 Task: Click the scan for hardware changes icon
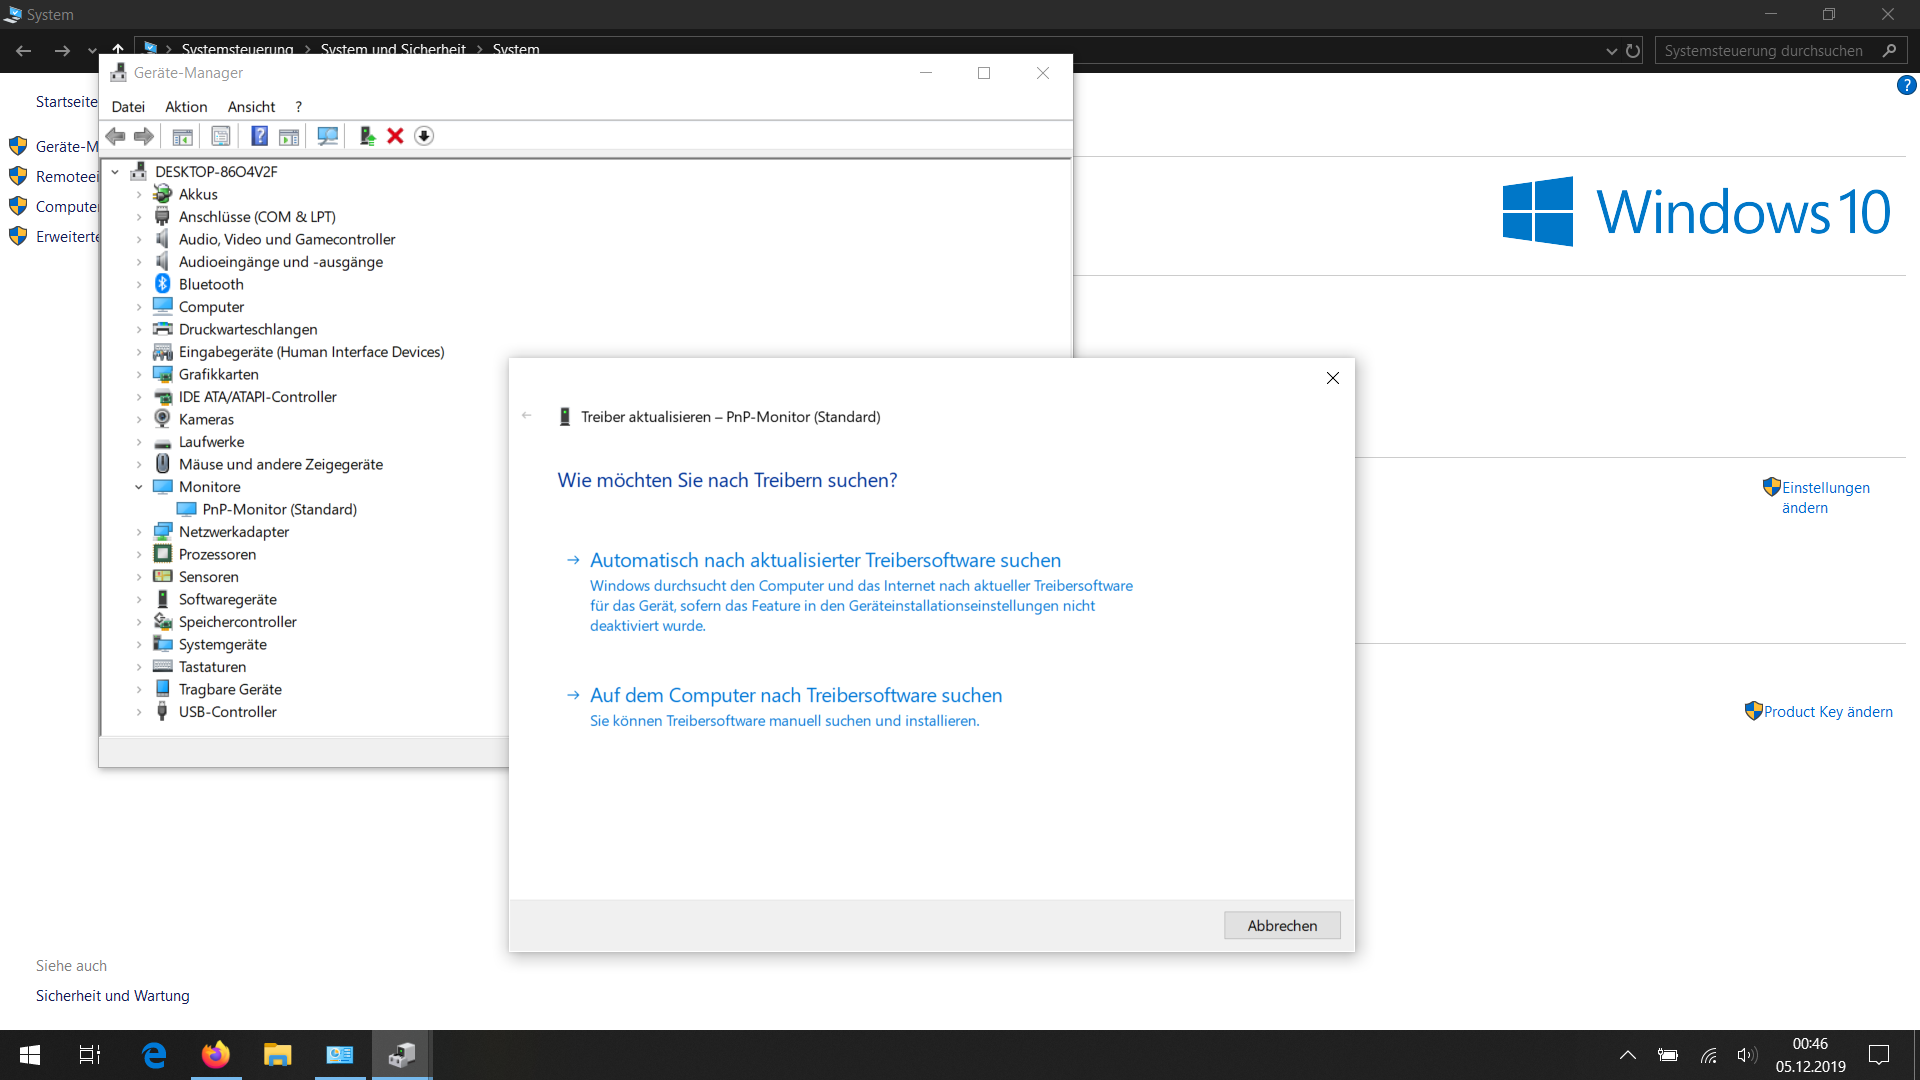(x=327, y=136)
